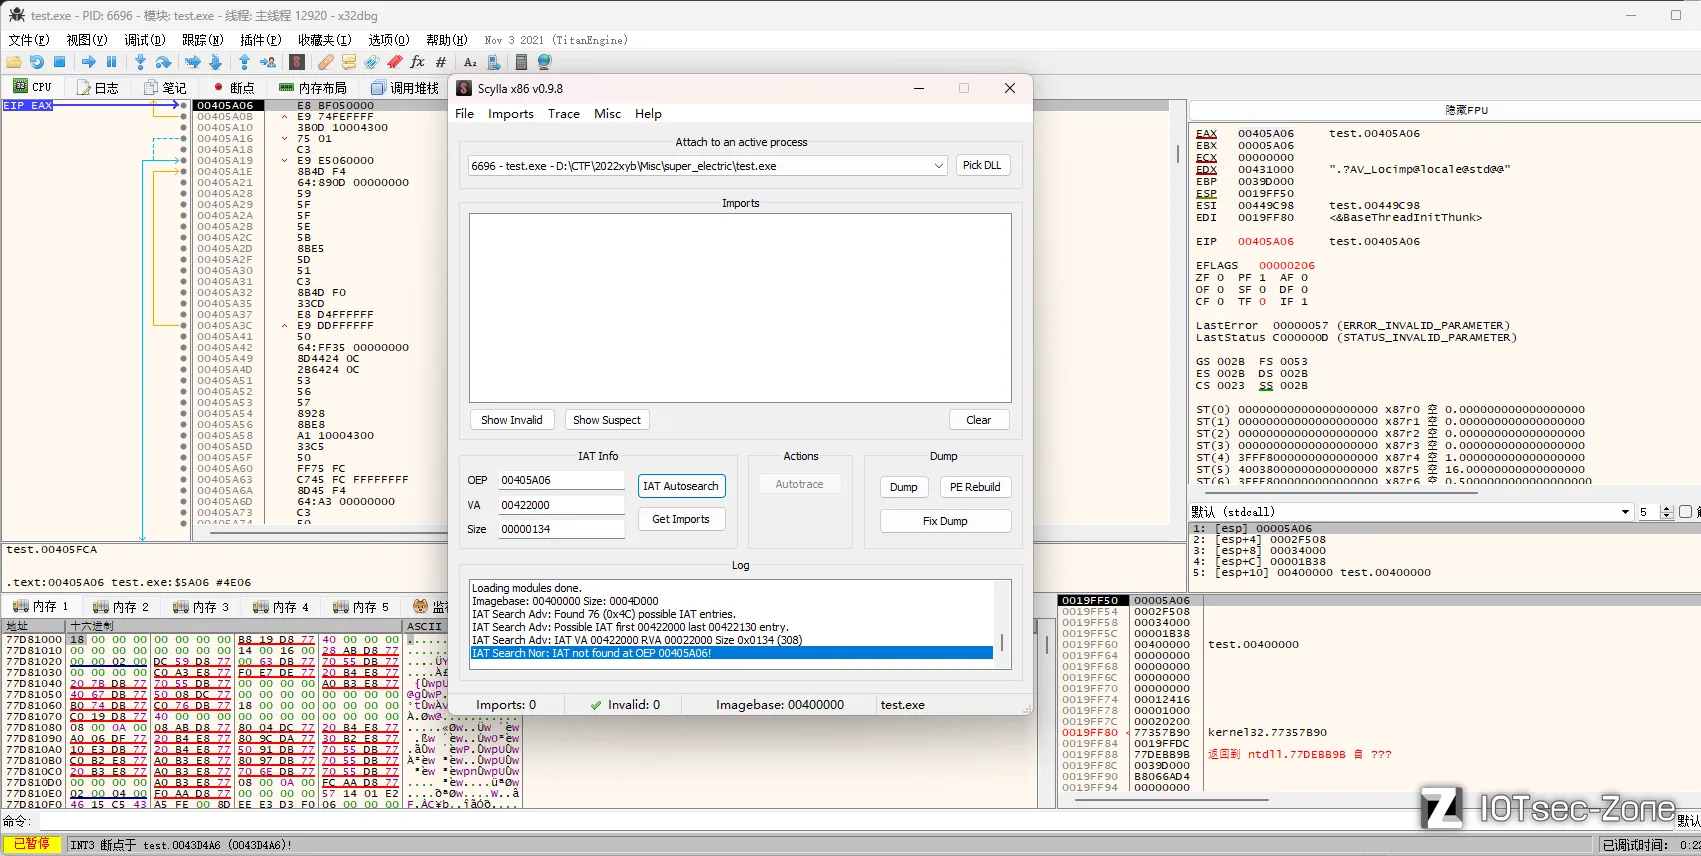Click the trace into dotted arrow icon
1701x856 pixels.
193,62
